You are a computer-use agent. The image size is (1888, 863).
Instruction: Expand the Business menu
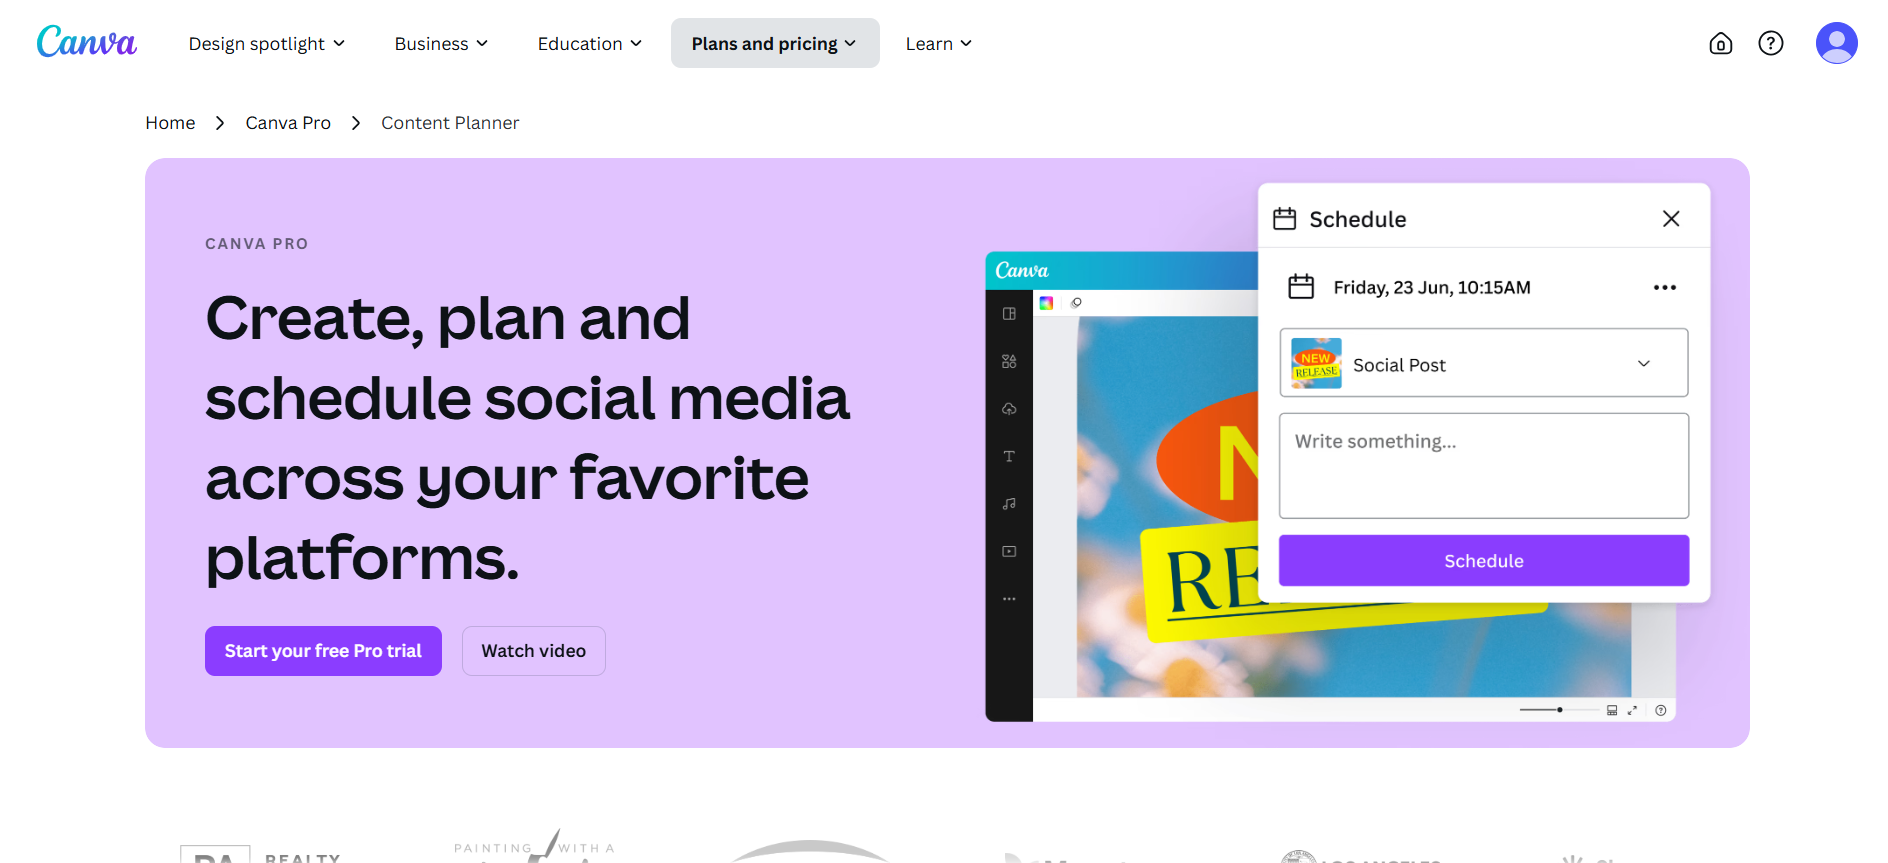[x=441, y=43]
